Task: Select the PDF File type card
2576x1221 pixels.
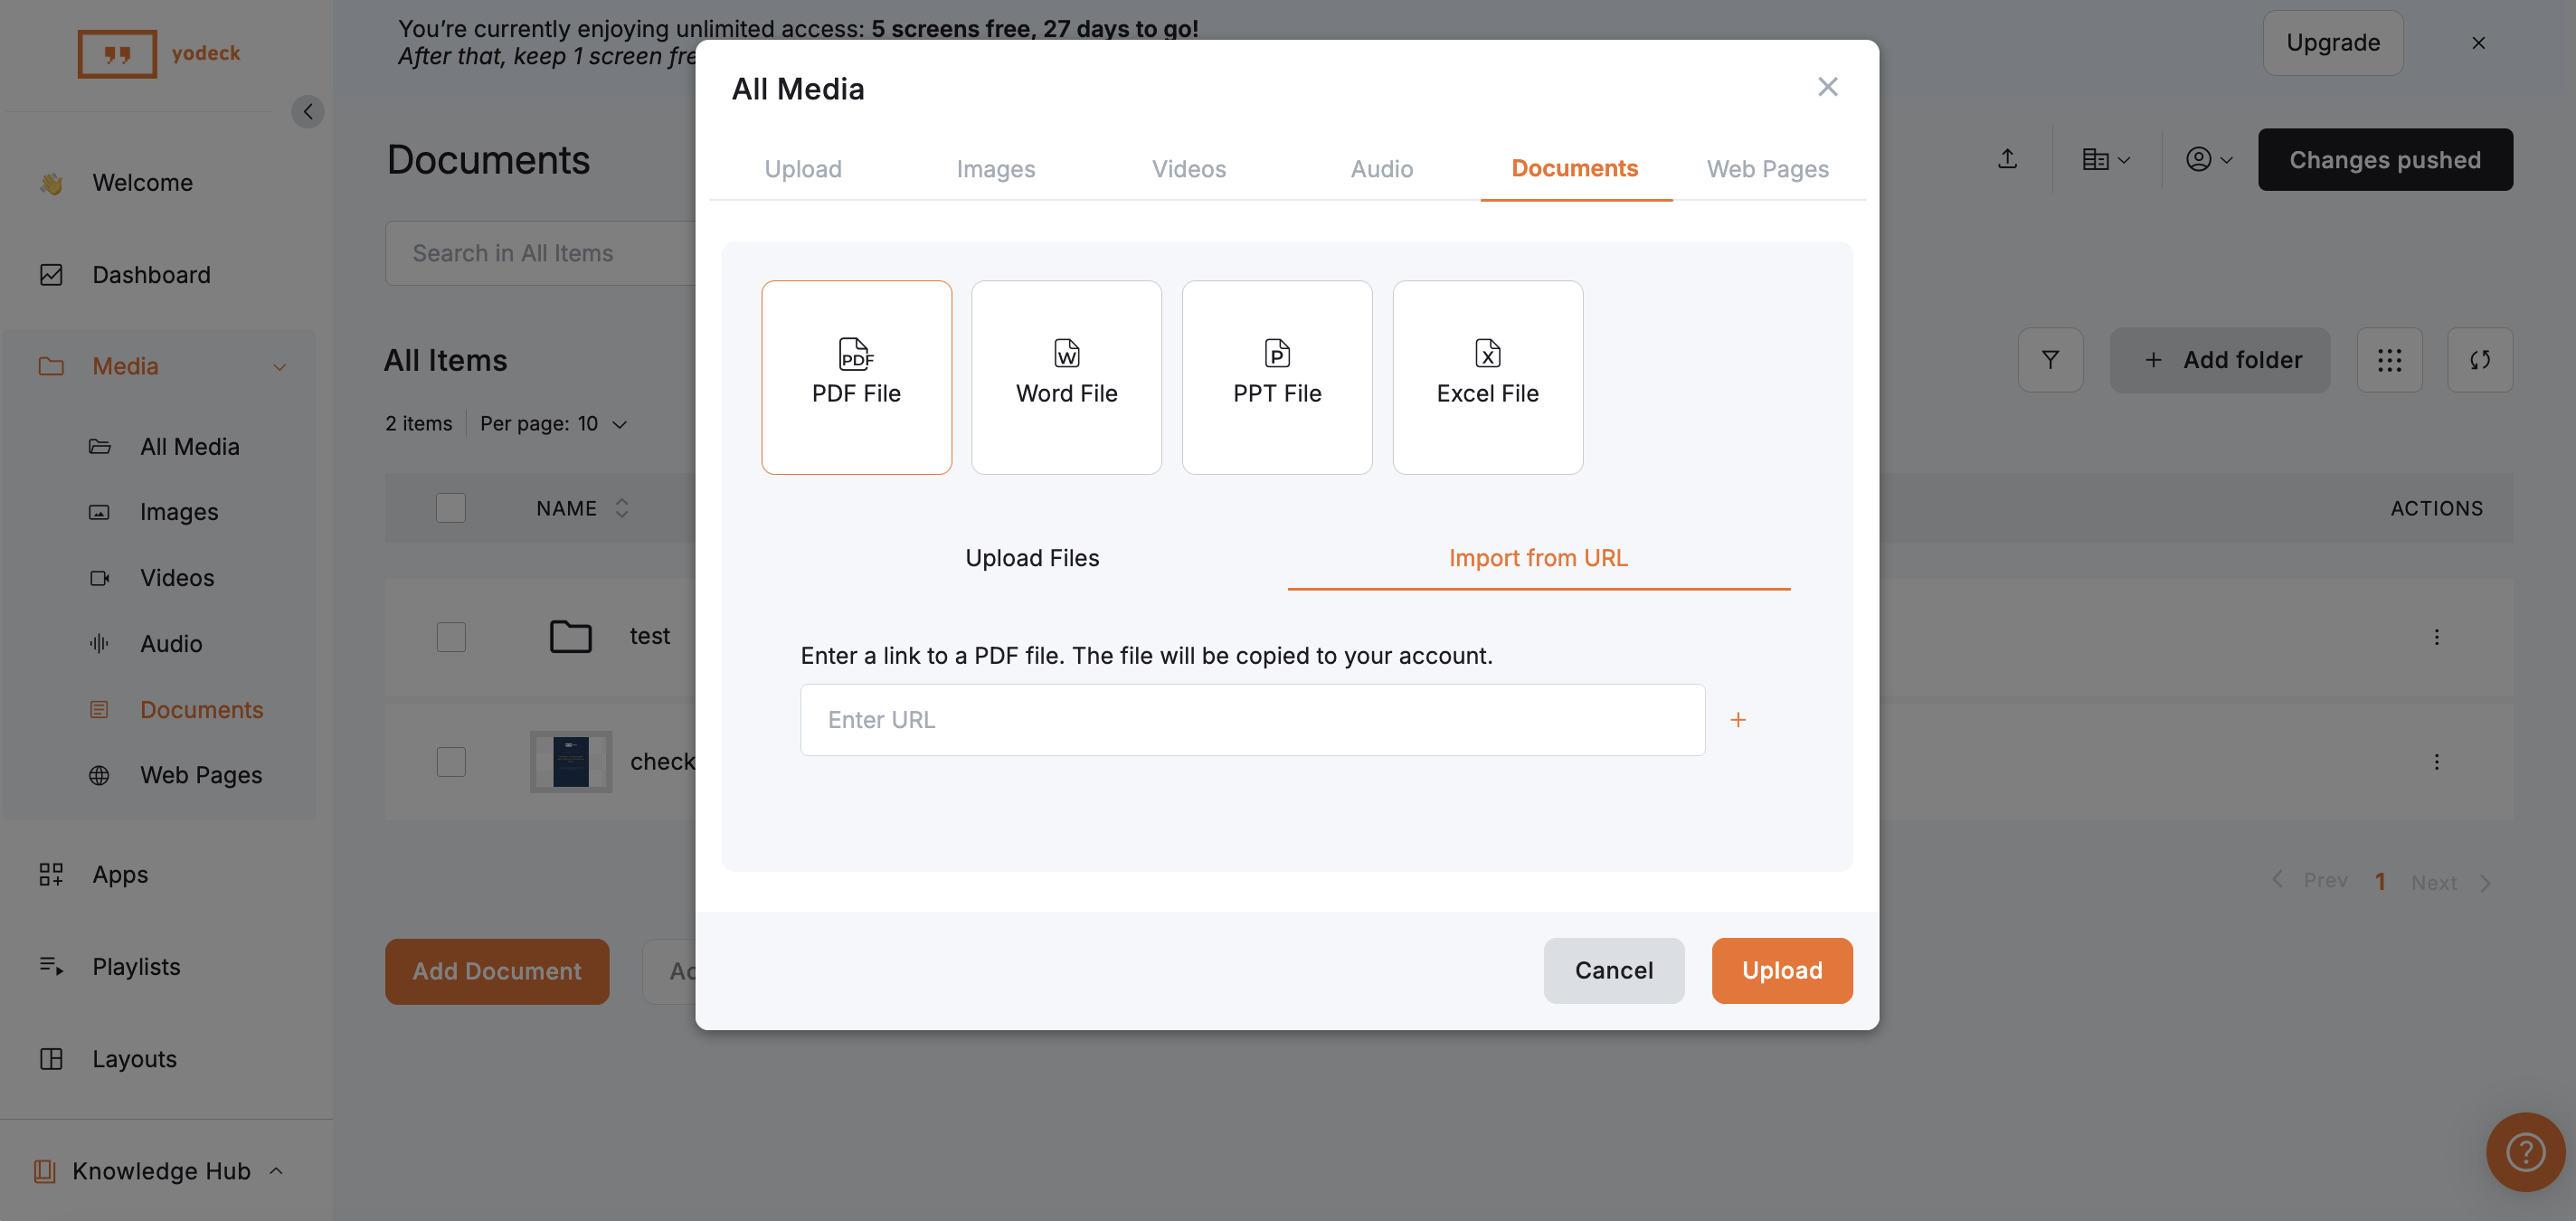Action: 856,376
